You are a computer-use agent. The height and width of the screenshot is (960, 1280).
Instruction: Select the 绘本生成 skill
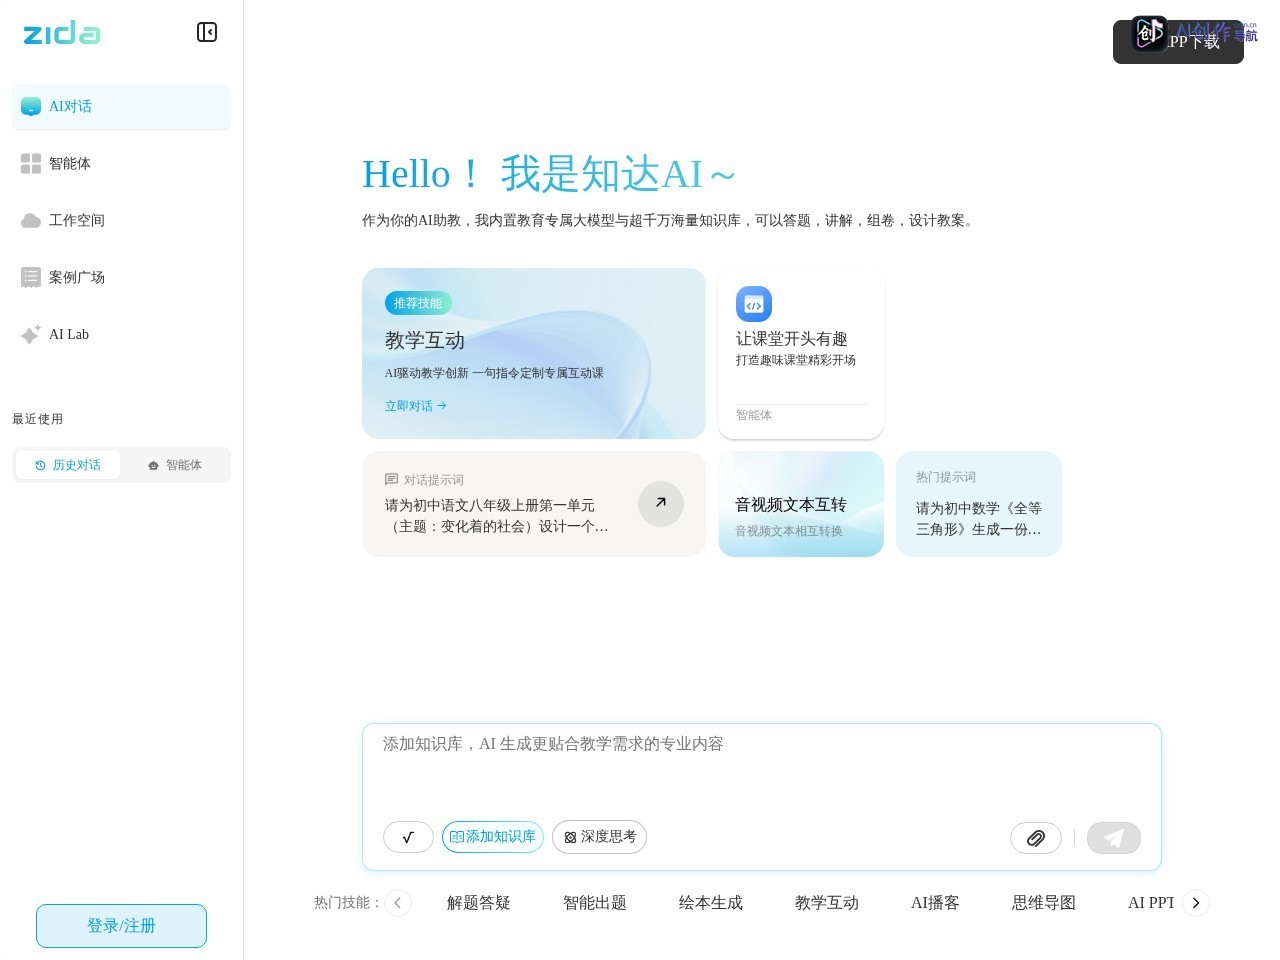click(x=711, y=903)
